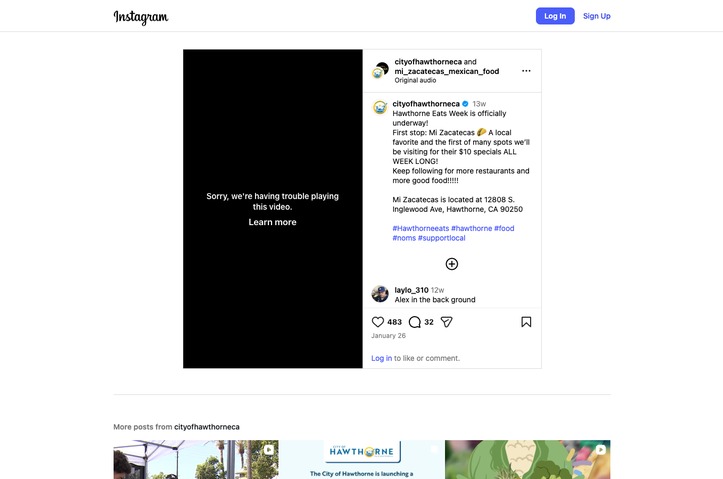This screenshot has height=479, width=723.
Task: Click the January 26 post date
Action: (x=388, y=336)
